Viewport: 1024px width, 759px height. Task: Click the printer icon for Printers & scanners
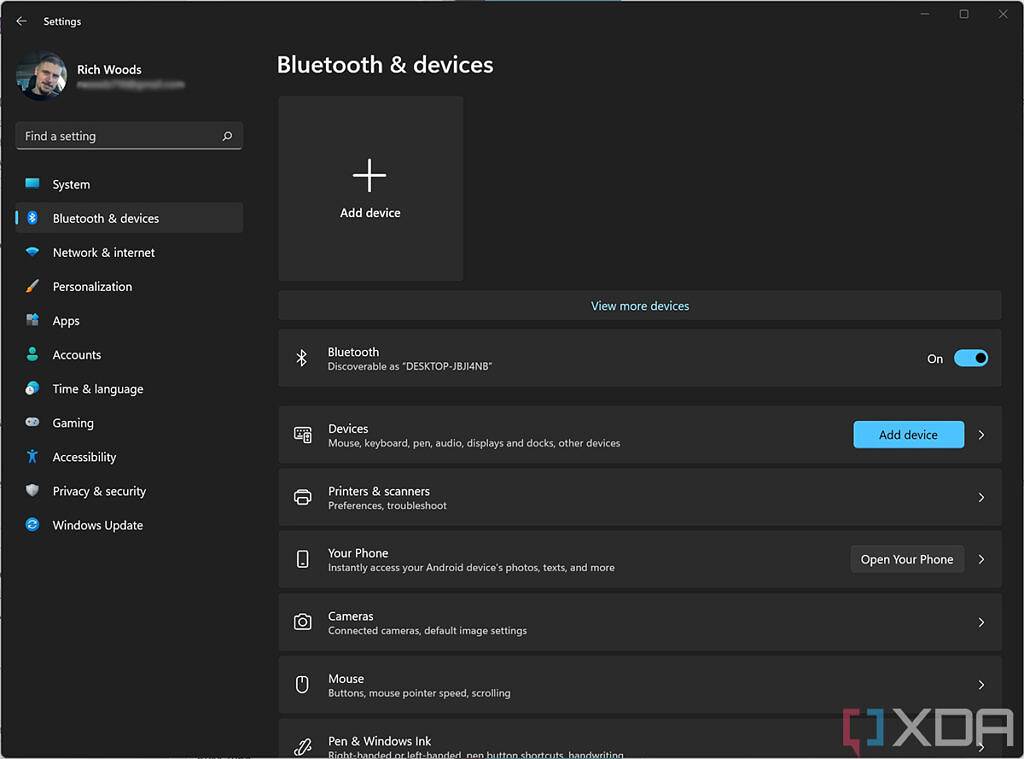[302, 497]
